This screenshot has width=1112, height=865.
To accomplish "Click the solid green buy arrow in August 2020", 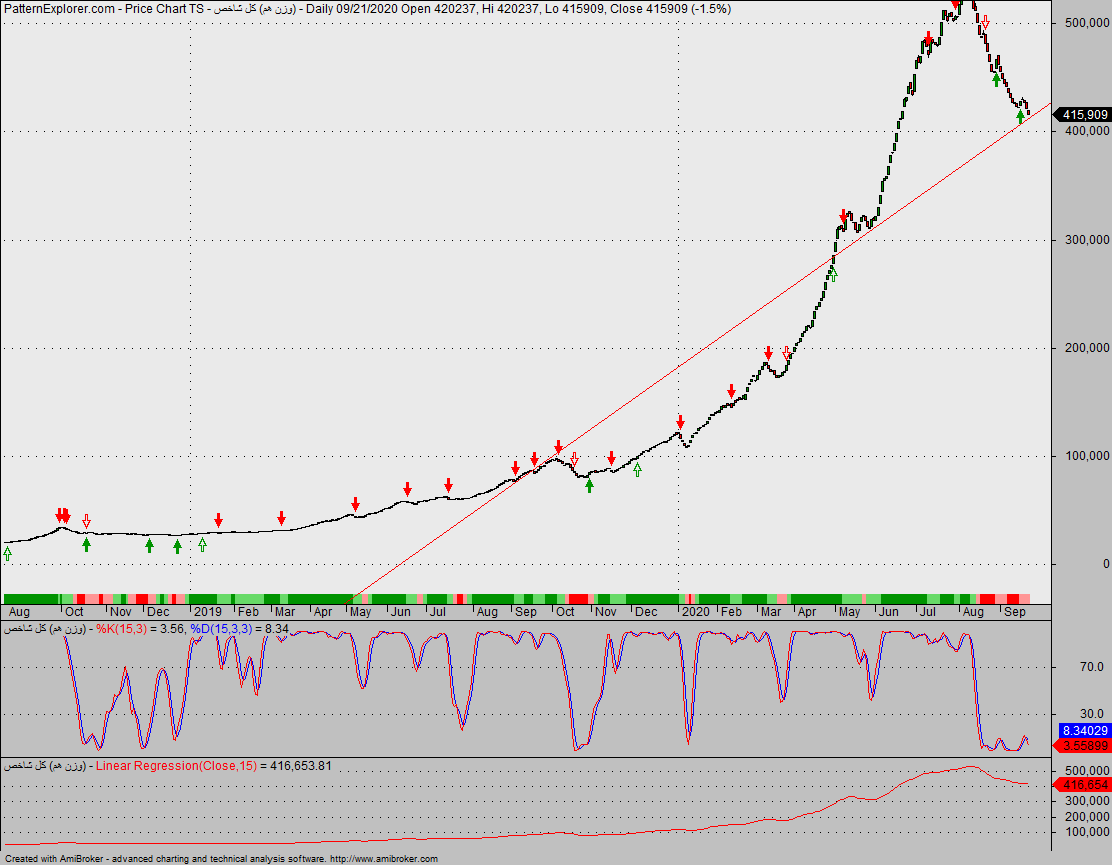I will click(996, 79).
